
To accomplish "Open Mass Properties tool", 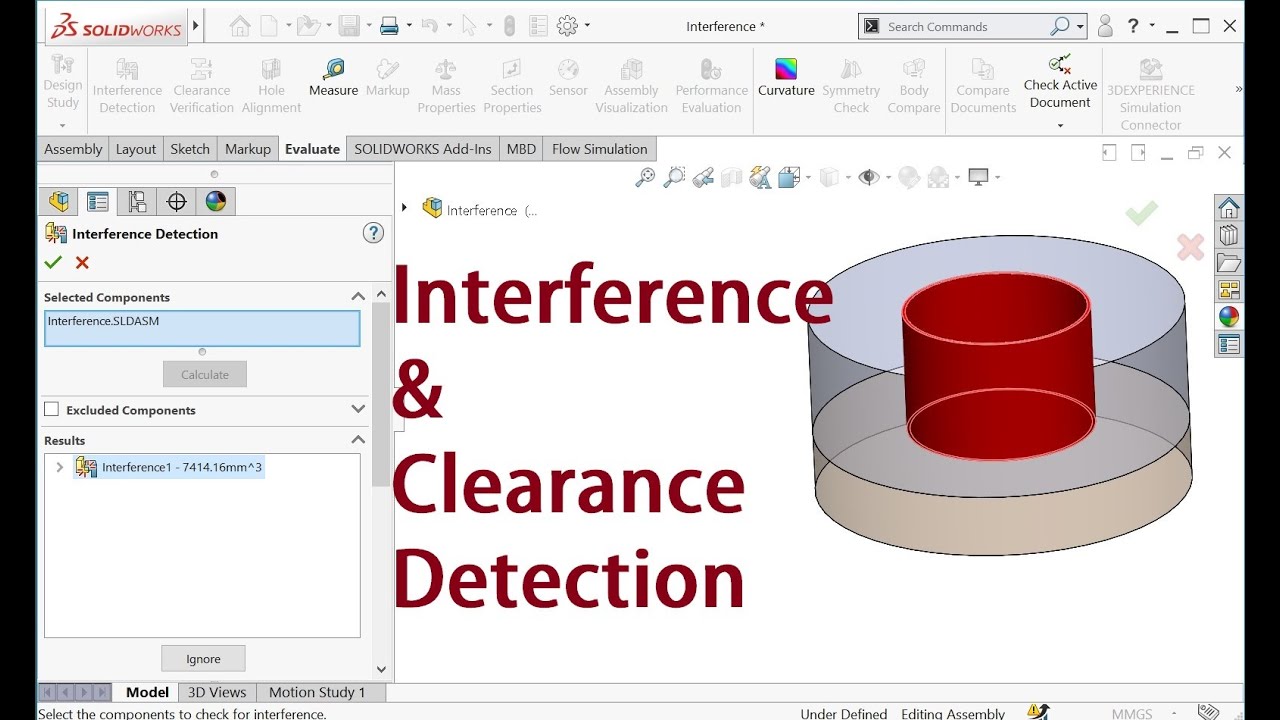I will [x=446, y=85].
